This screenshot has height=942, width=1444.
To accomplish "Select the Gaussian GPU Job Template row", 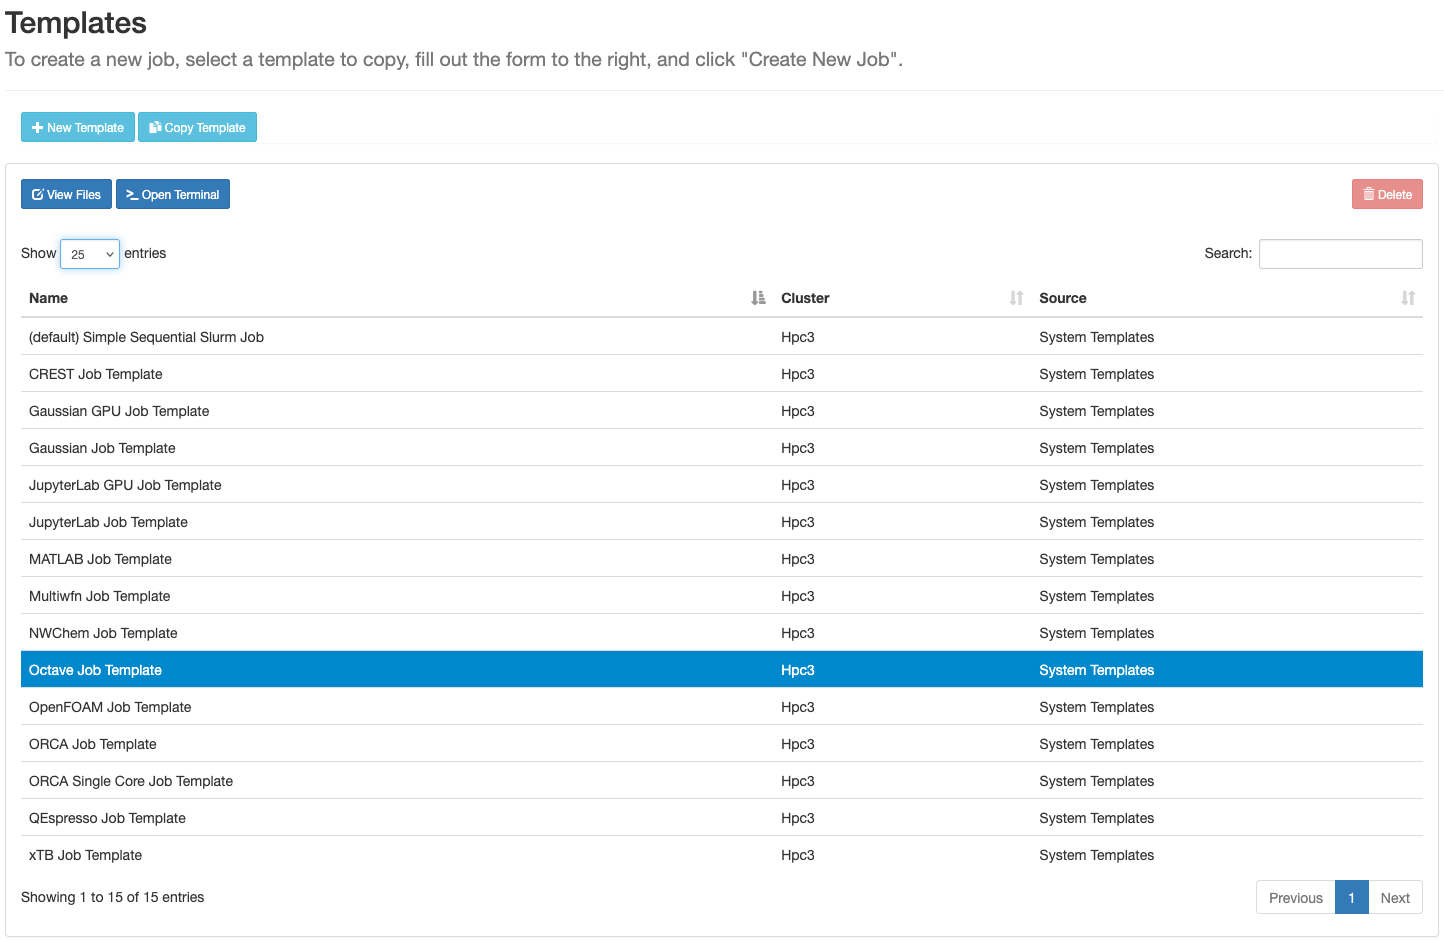I will tap(400, 410).
